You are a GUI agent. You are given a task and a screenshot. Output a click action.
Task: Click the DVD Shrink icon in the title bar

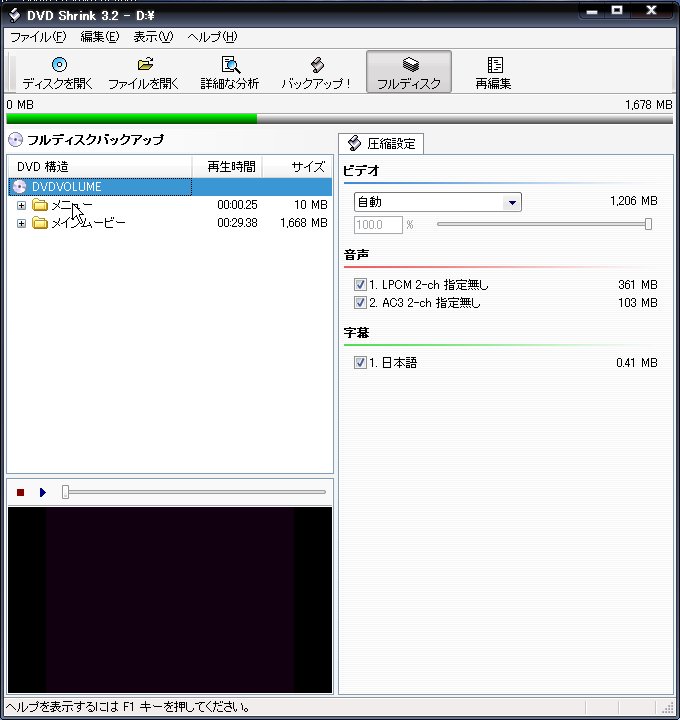(14, 15)
